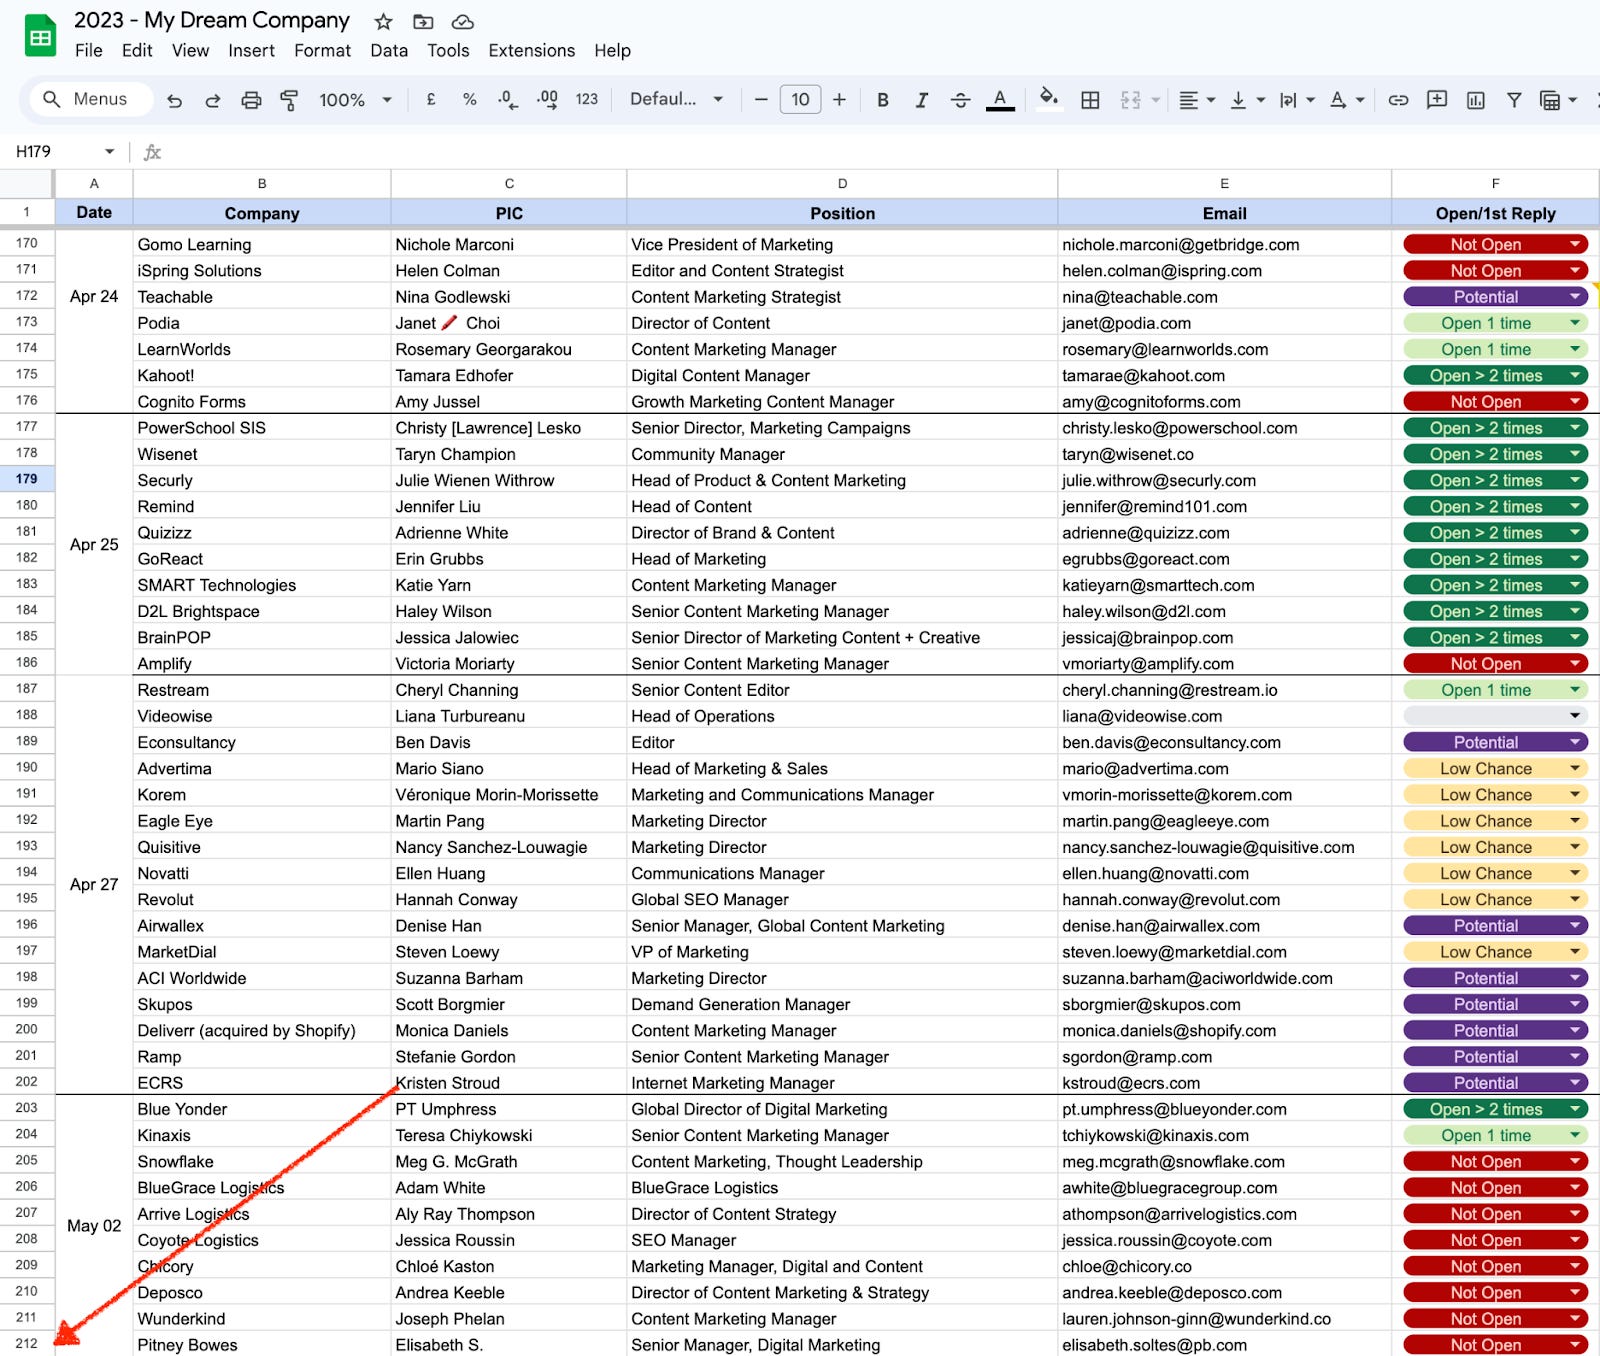This screenshot has height=1356, width=1600.
Task: Click the font size field showing 10
Action: tap(800, 99)
